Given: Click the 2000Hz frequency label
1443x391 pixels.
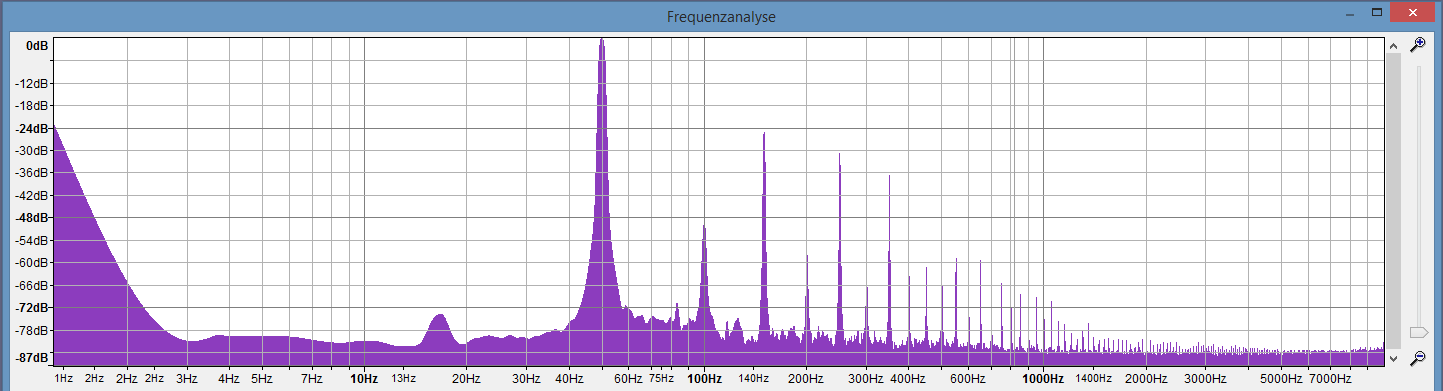Looking at the screenshot, I should pos(1145,379).
